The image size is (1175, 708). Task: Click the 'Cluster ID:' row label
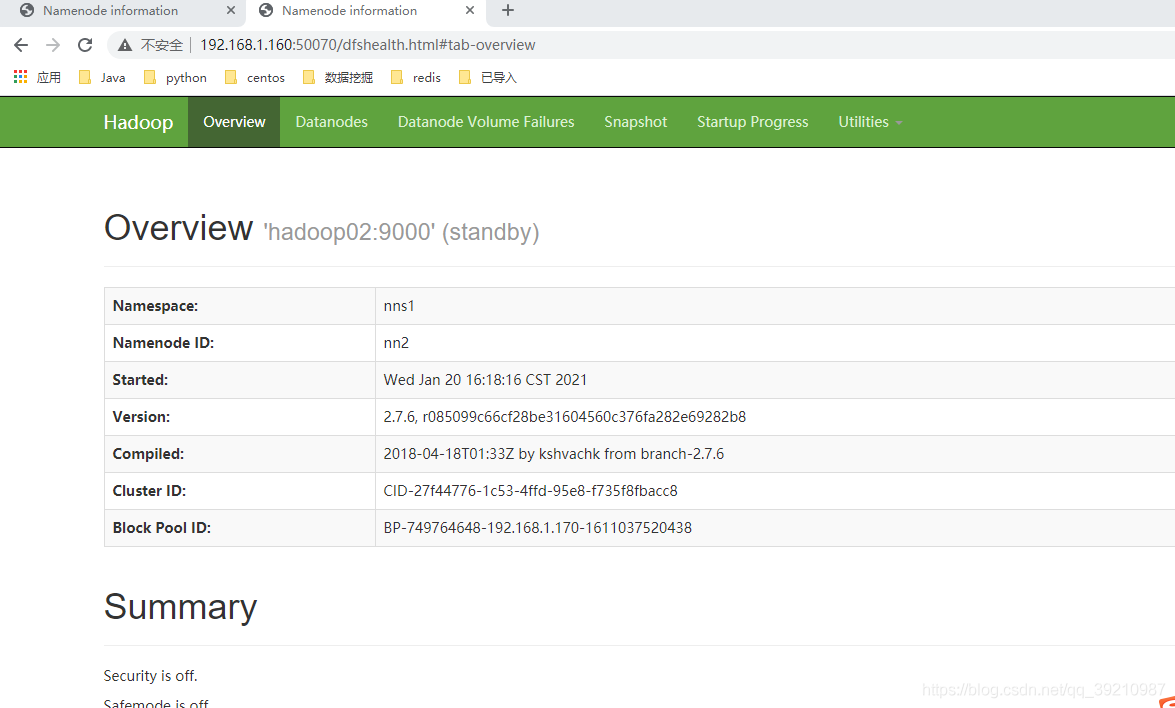click(149, 491)
